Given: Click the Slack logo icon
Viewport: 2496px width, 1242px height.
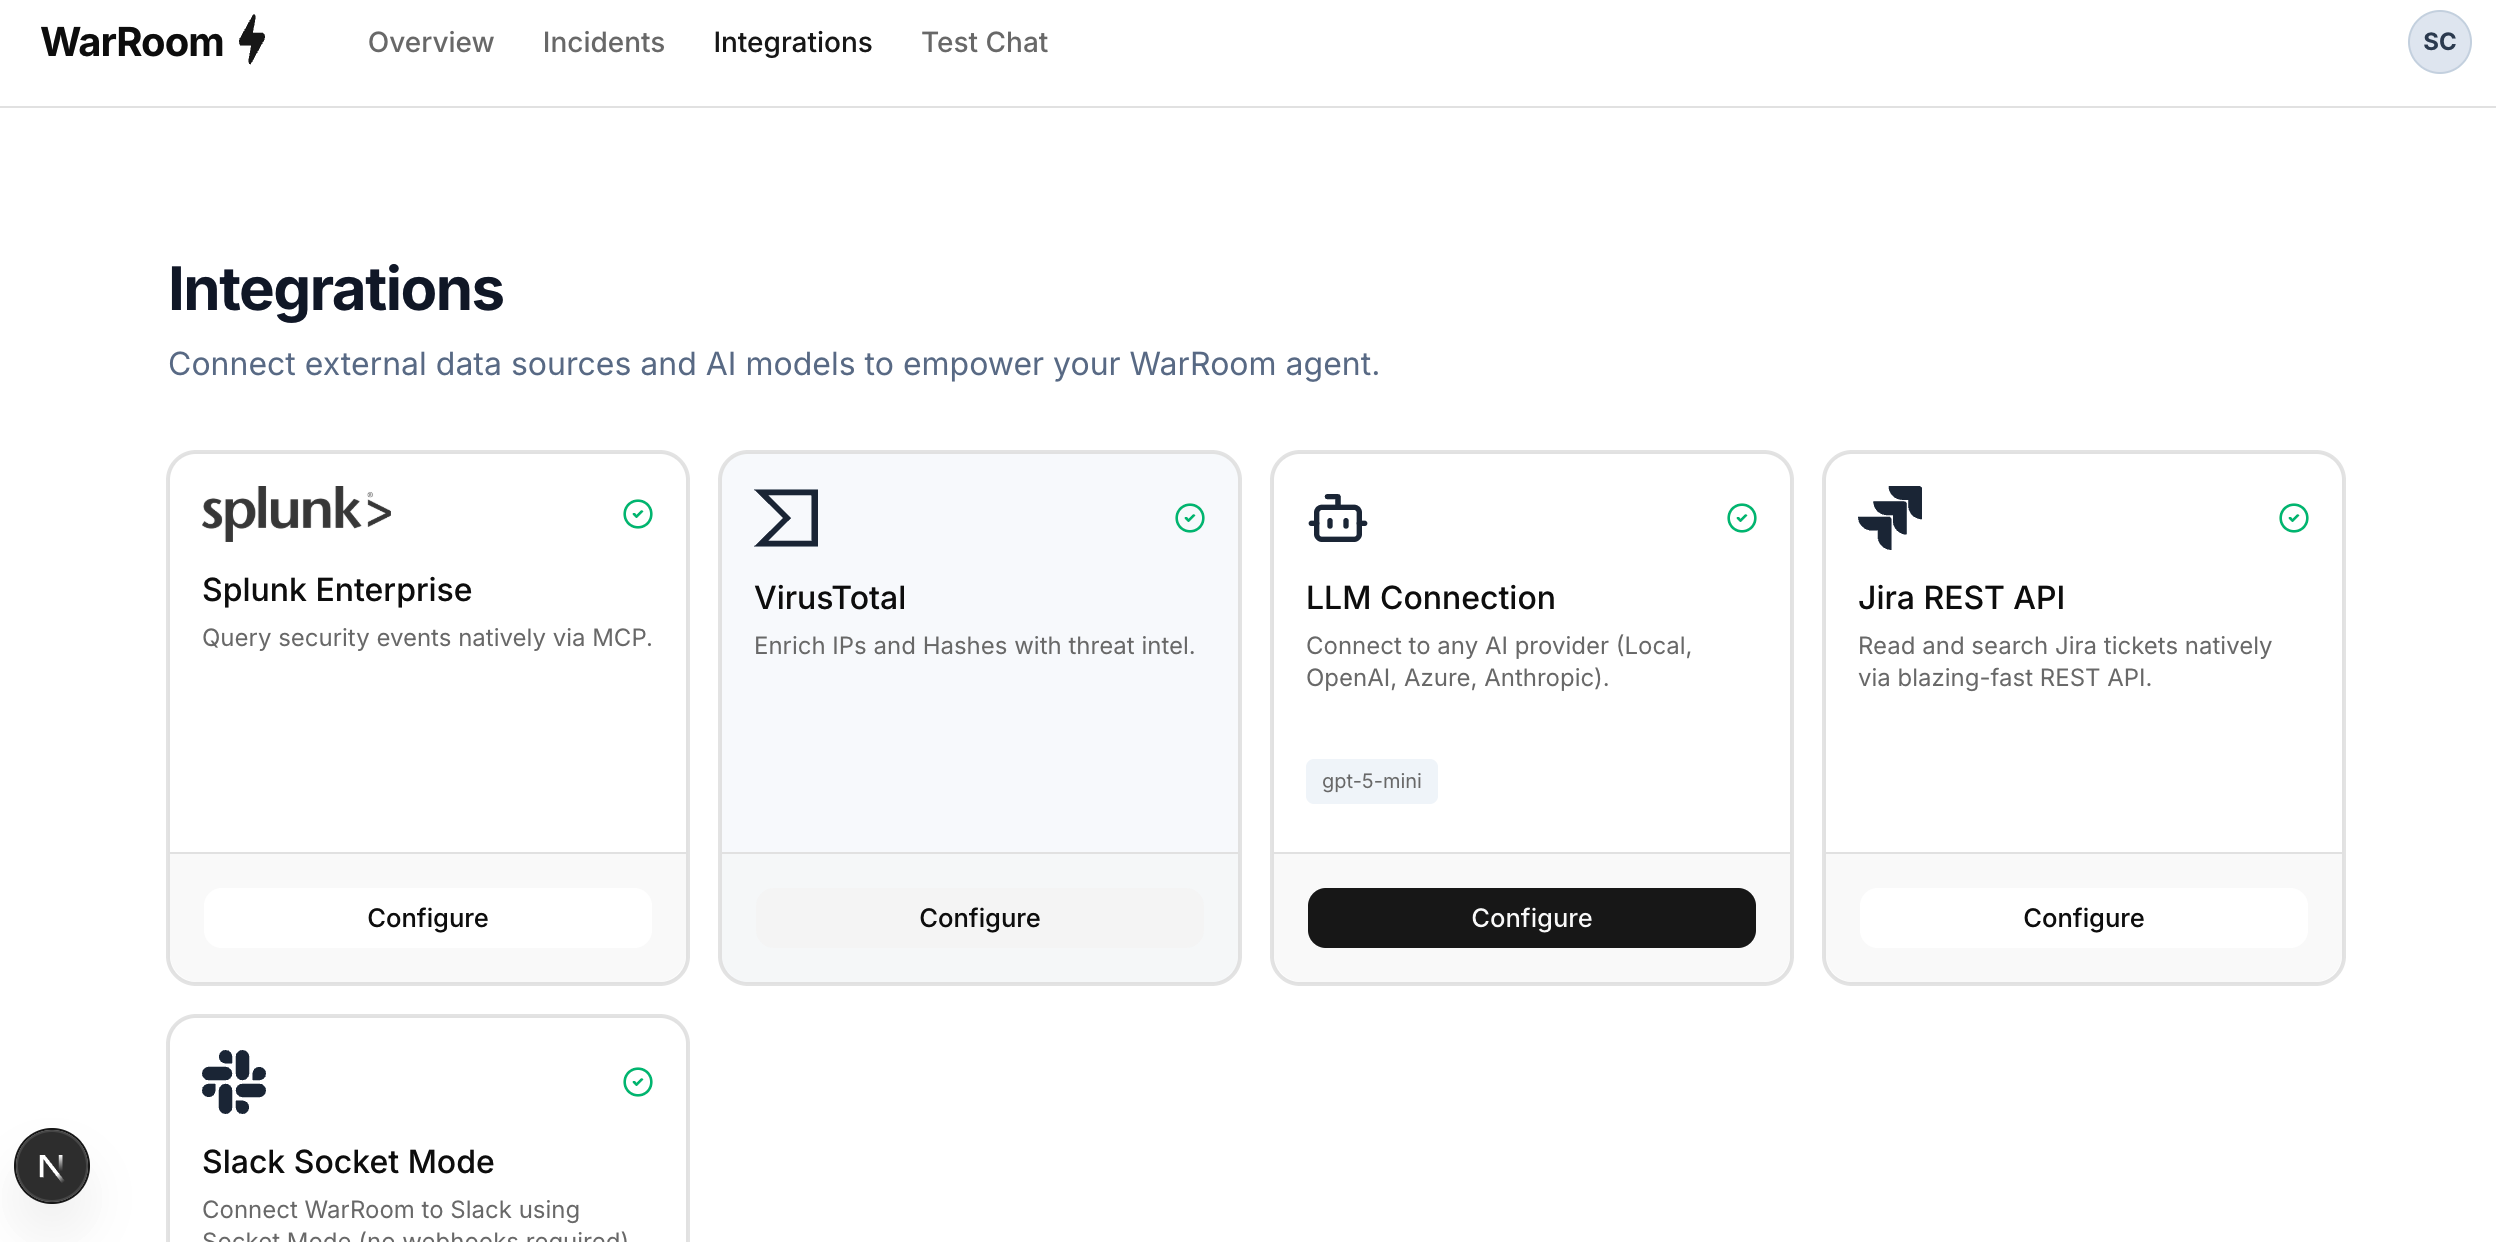Looking at the screenshot, I should 234,1082.
